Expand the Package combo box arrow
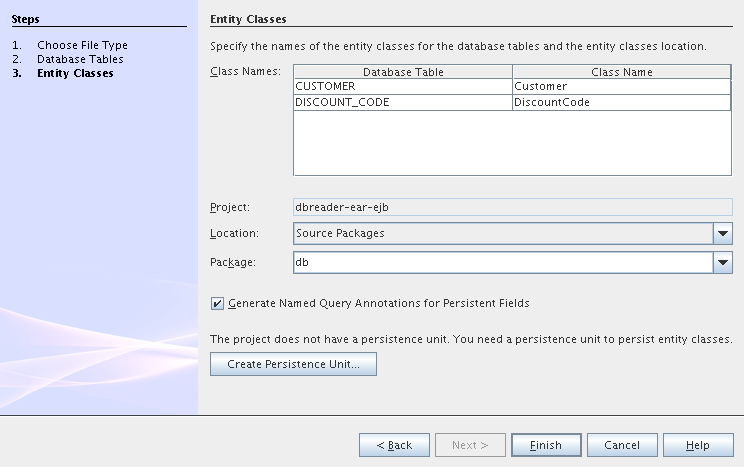744x467 pixels. 722,262
